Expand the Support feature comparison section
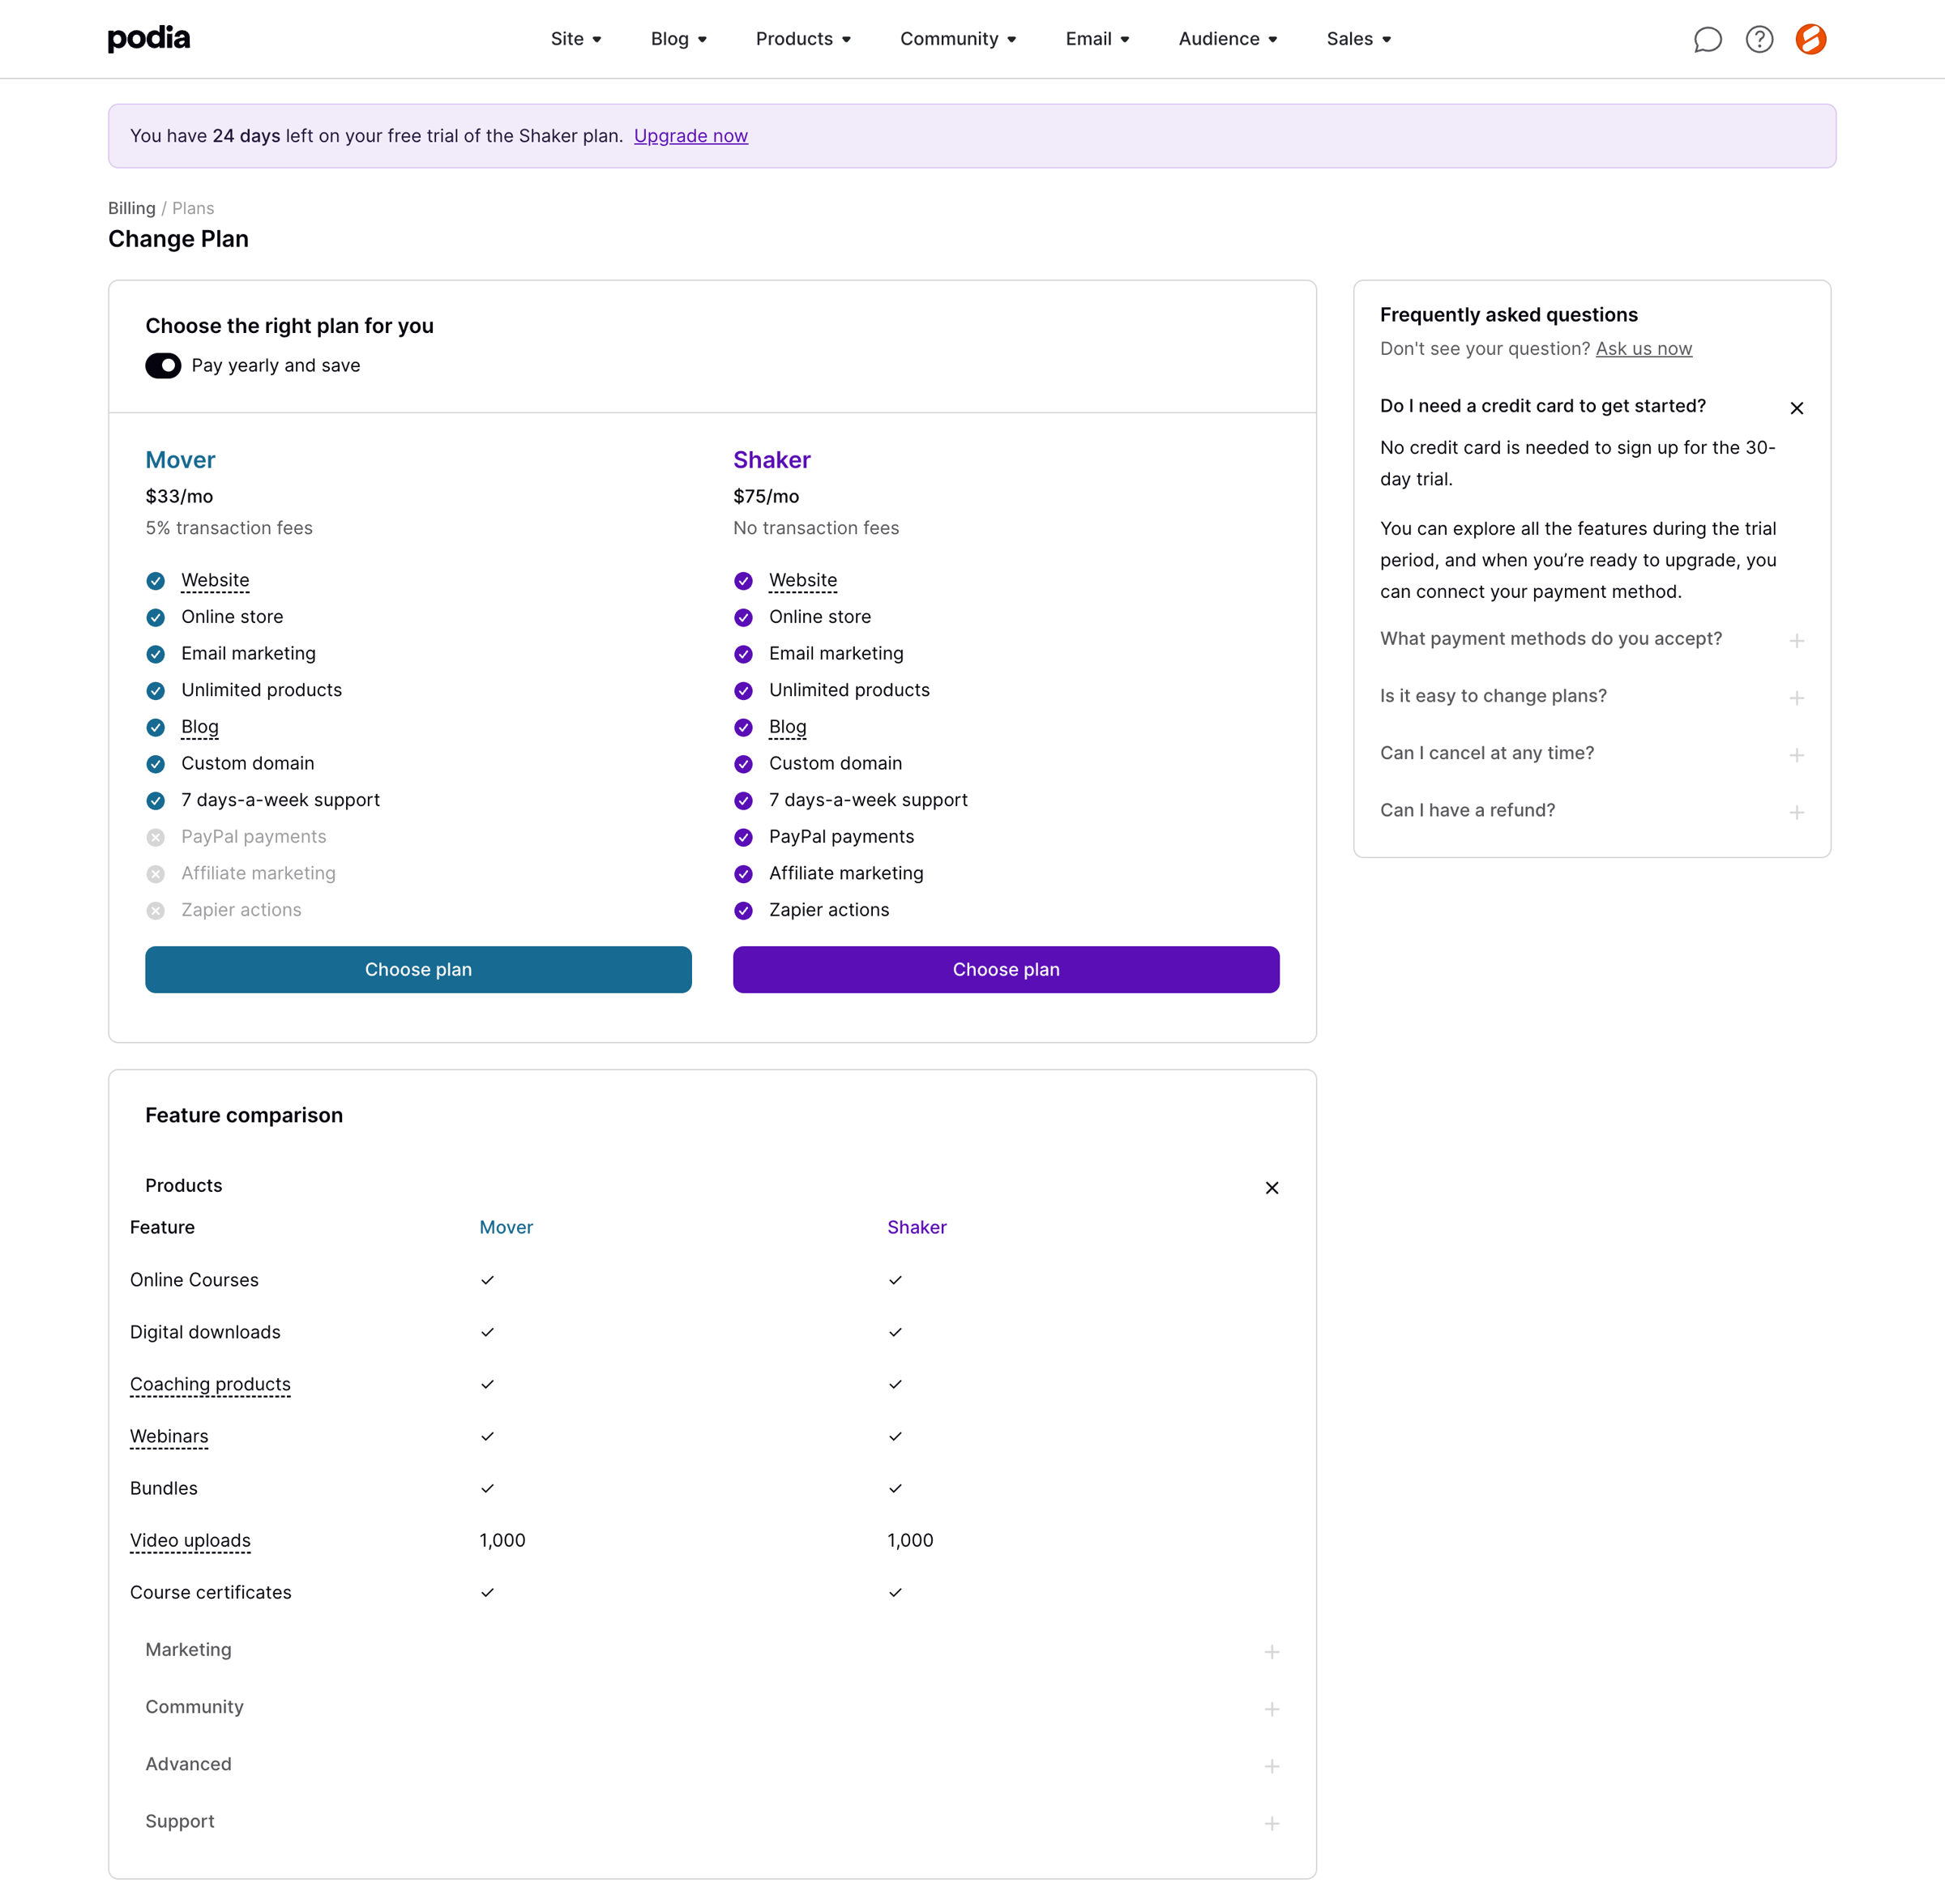This screenshot has height=1904, width=1945. 712,1821
